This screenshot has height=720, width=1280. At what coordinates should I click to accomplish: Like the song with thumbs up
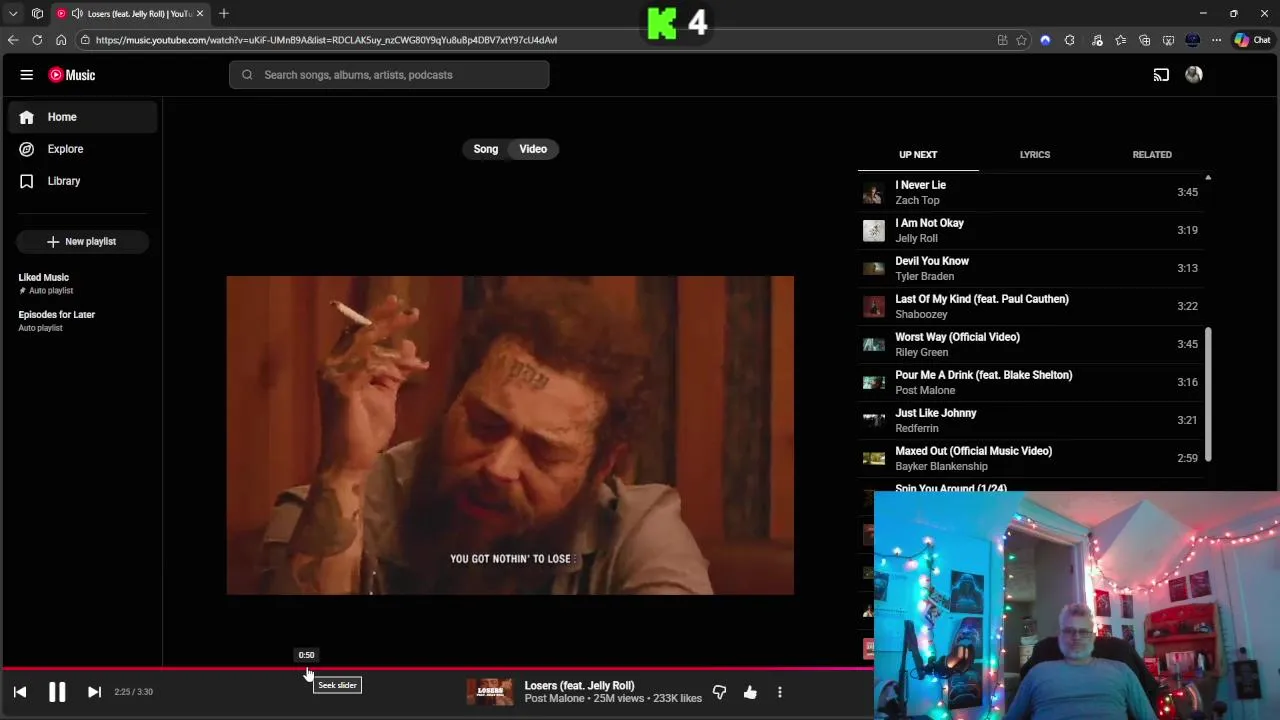point(750,692)
